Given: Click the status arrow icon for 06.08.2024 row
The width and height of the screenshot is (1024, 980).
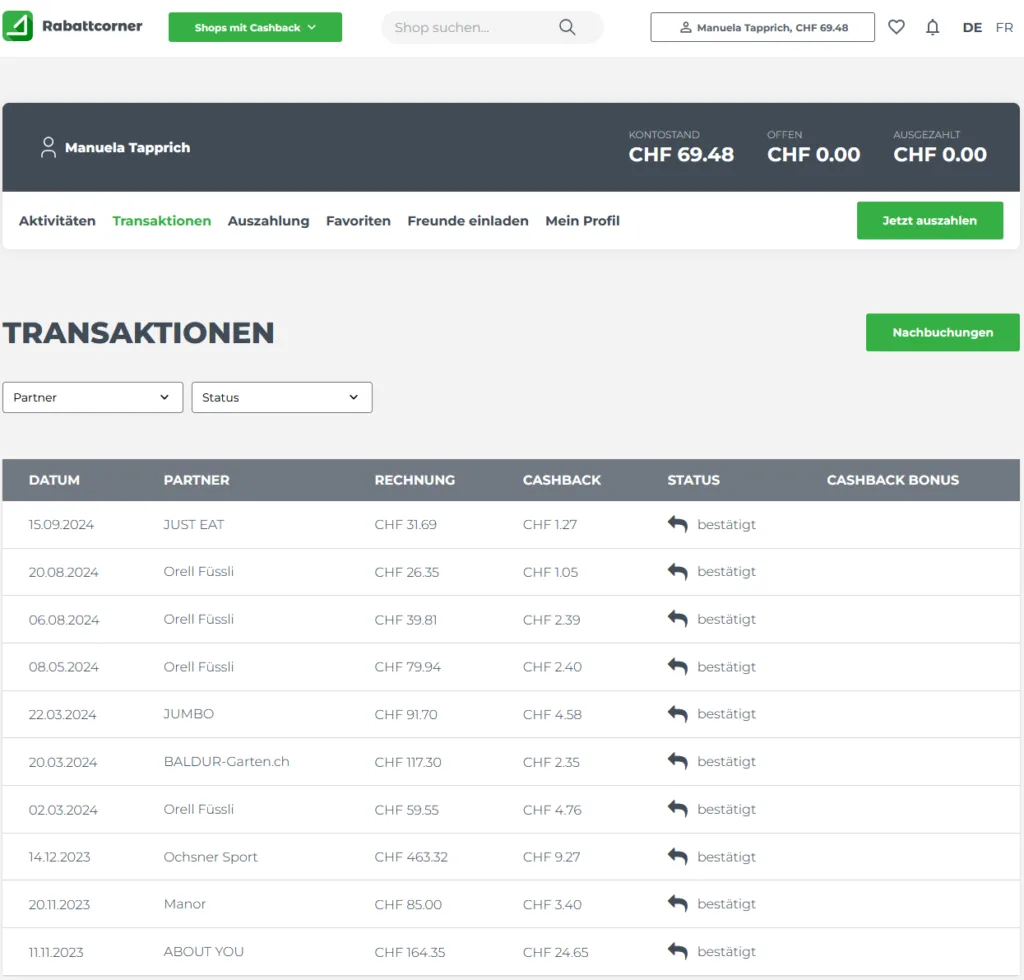Looking at the screenshot, I should [677, 619].
